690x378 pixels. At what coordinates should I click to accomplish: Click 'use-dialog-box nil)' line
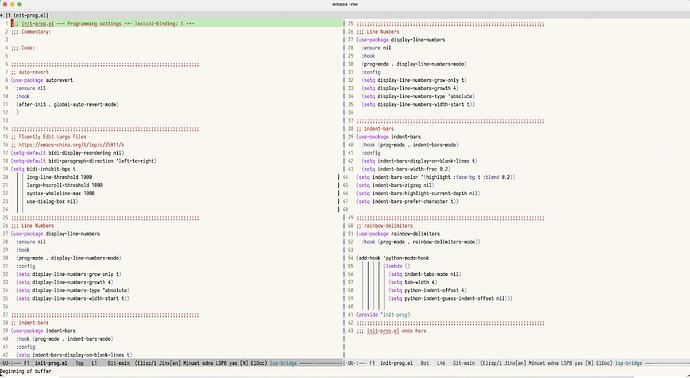point(52,202)
